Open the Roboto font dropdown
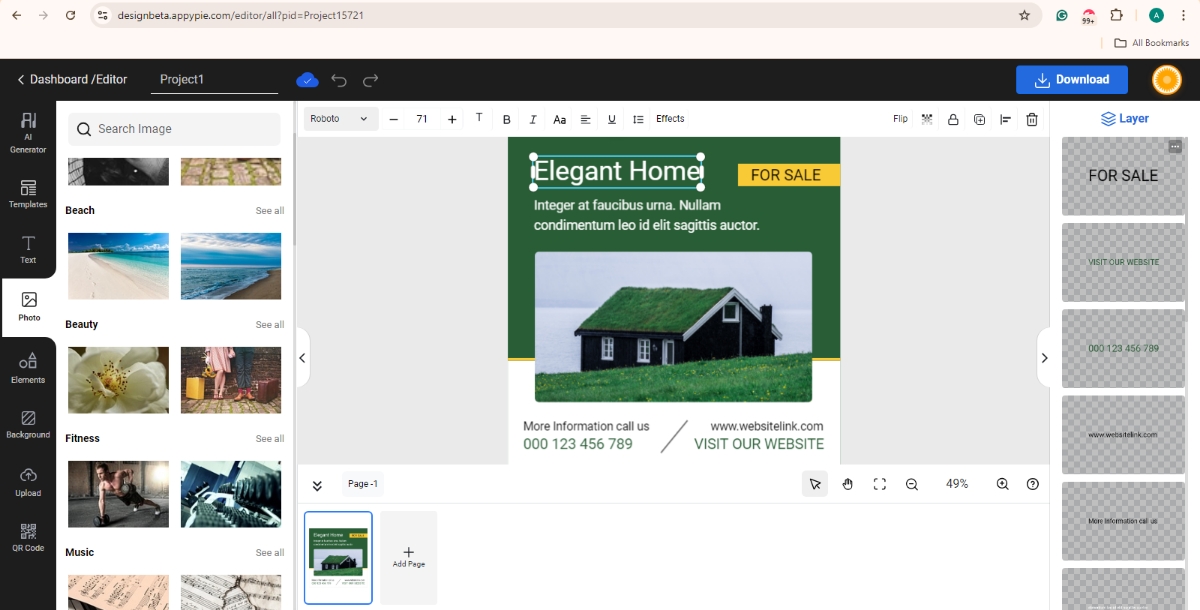The image size is (1200, 610). [340, 119]
